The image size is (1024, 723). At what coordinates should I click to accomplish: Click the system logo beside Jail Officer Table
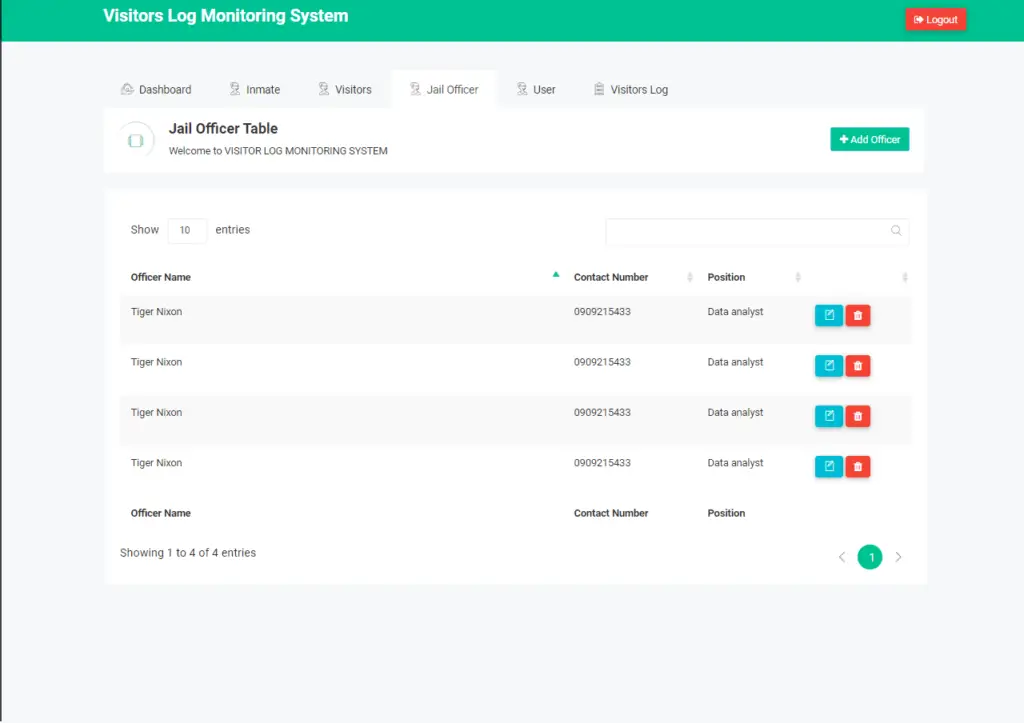[x=136, y=138]
